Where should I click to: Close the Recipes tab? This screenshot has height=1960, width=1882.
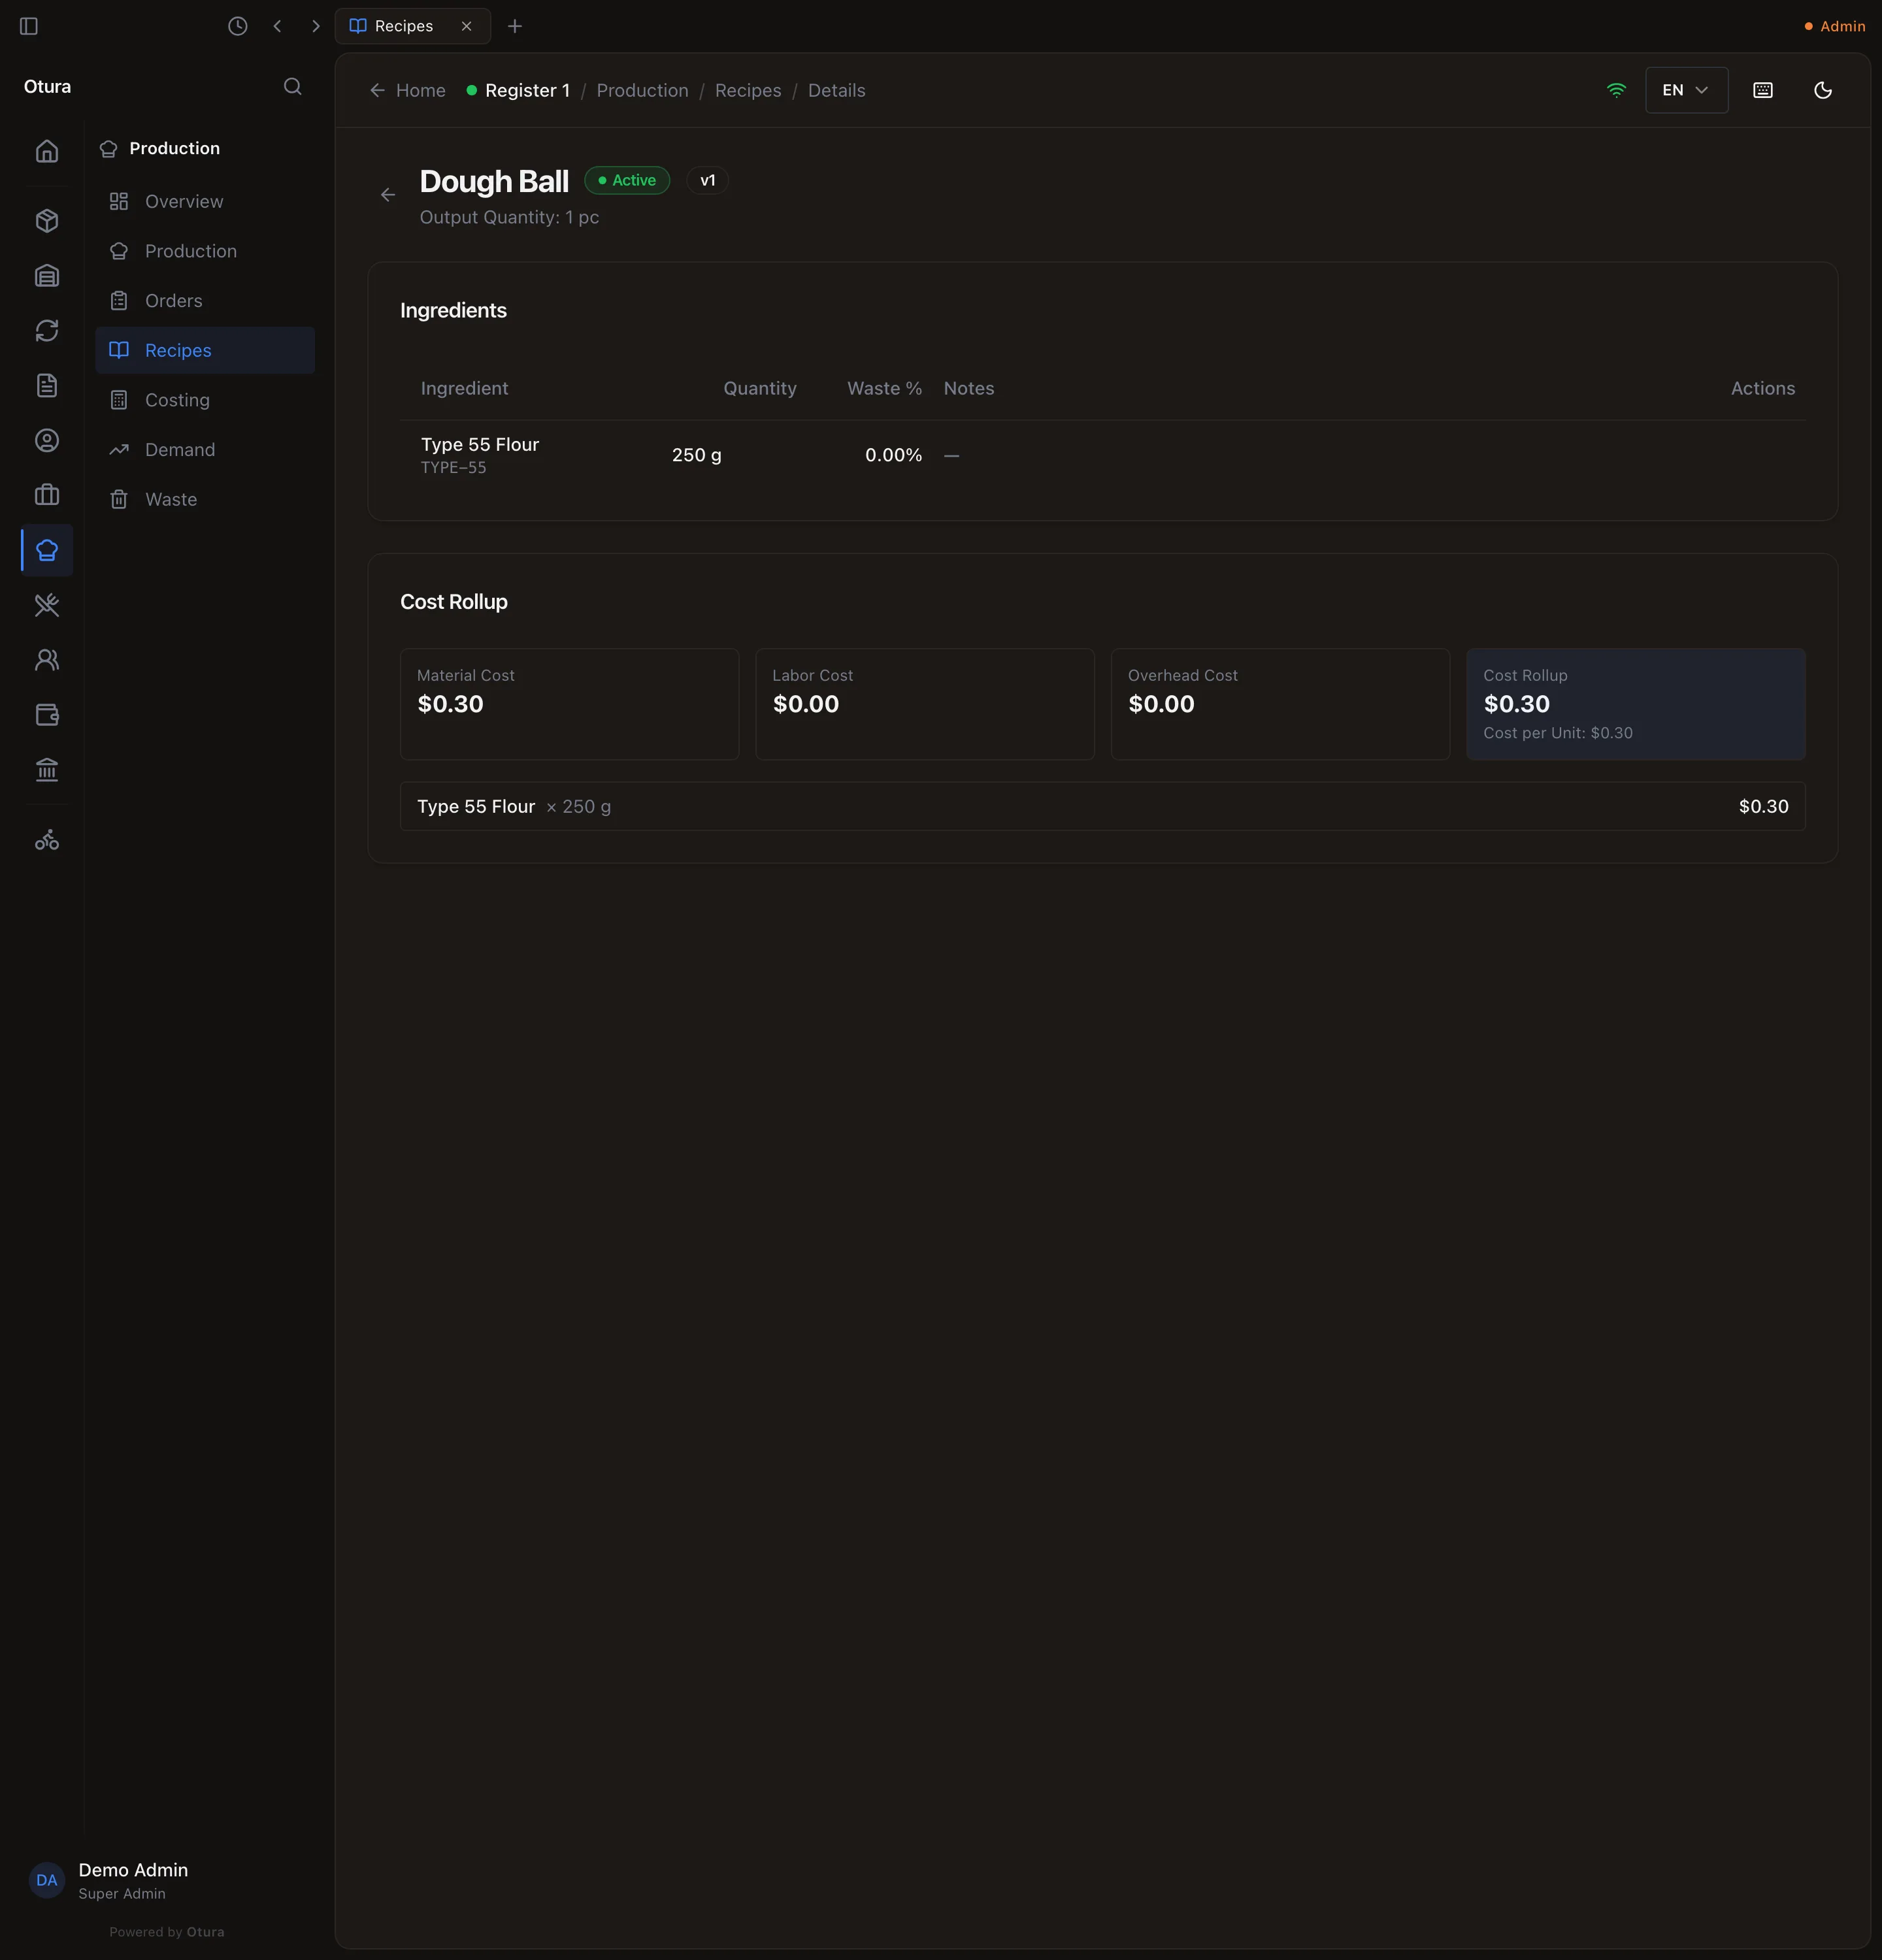point(466,26)
